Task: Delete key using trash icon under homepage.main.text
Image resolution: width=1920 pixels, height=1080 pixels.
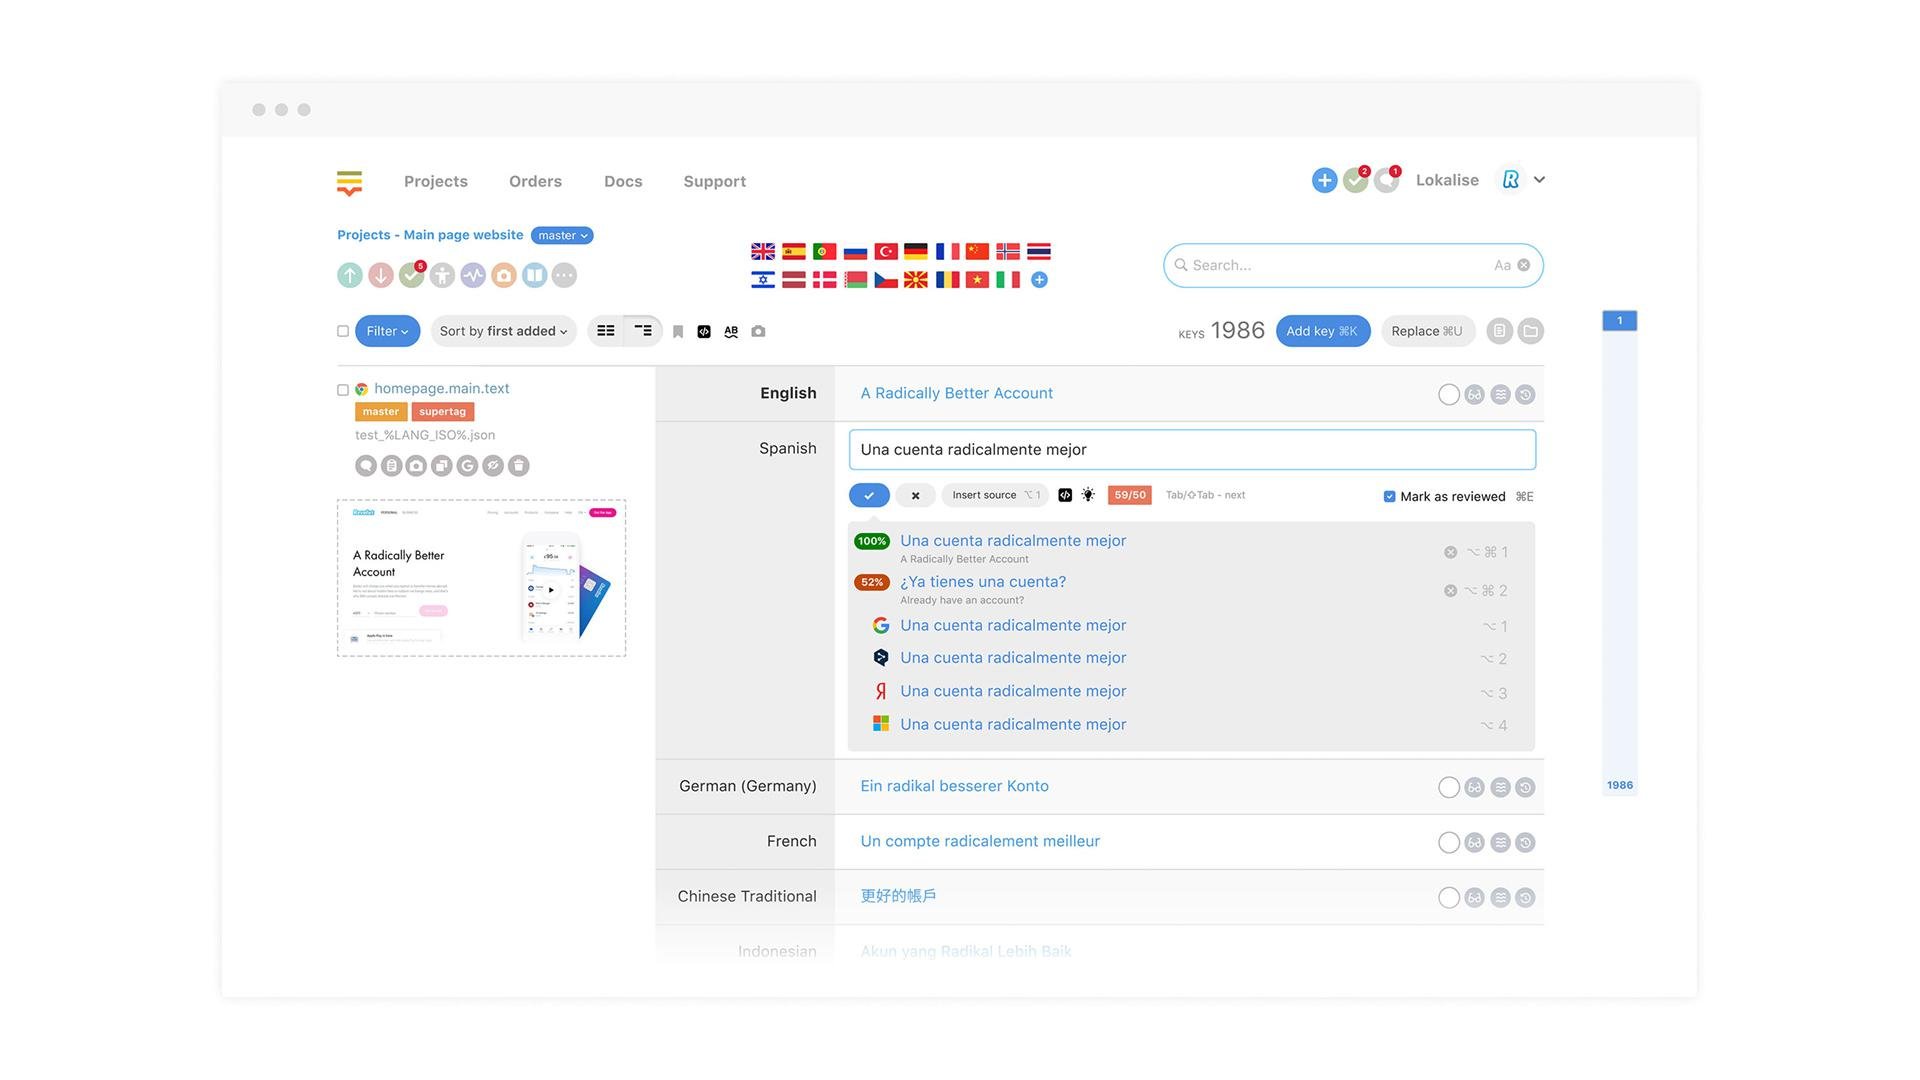Action: (x=518, y=465)
